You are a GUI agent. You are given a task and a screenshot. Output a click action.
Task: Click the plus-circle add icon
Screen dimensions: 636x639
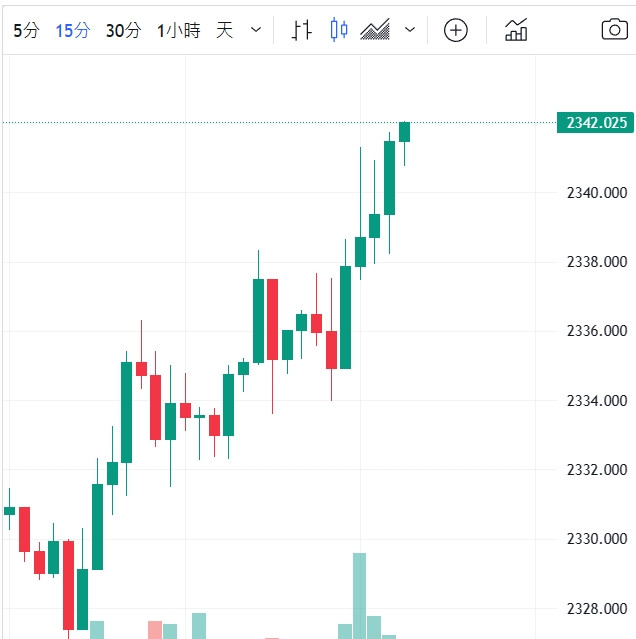coord(456,30)
